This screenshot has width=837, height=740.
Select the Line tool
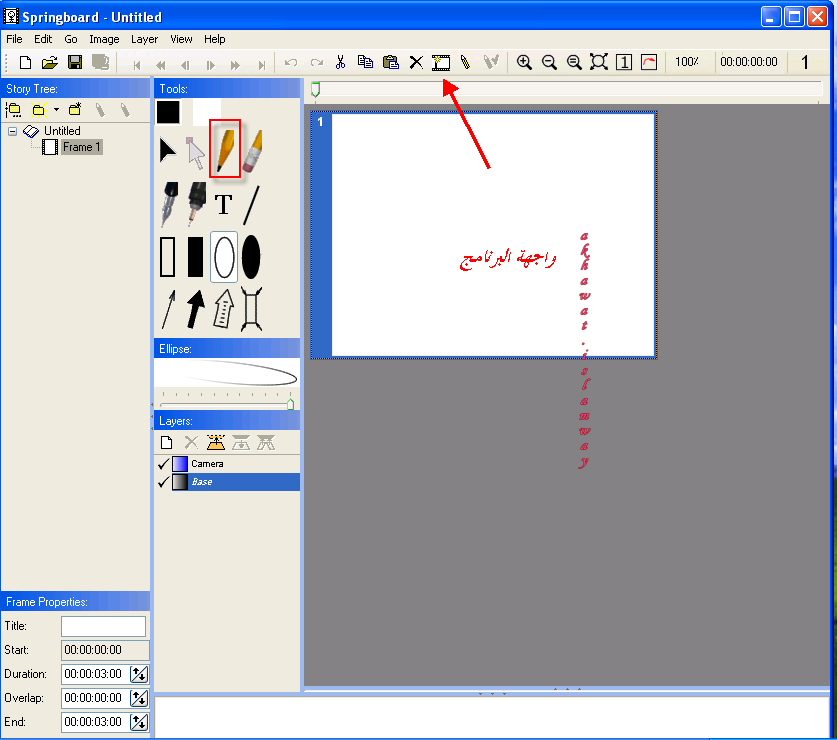click(251, 205)
